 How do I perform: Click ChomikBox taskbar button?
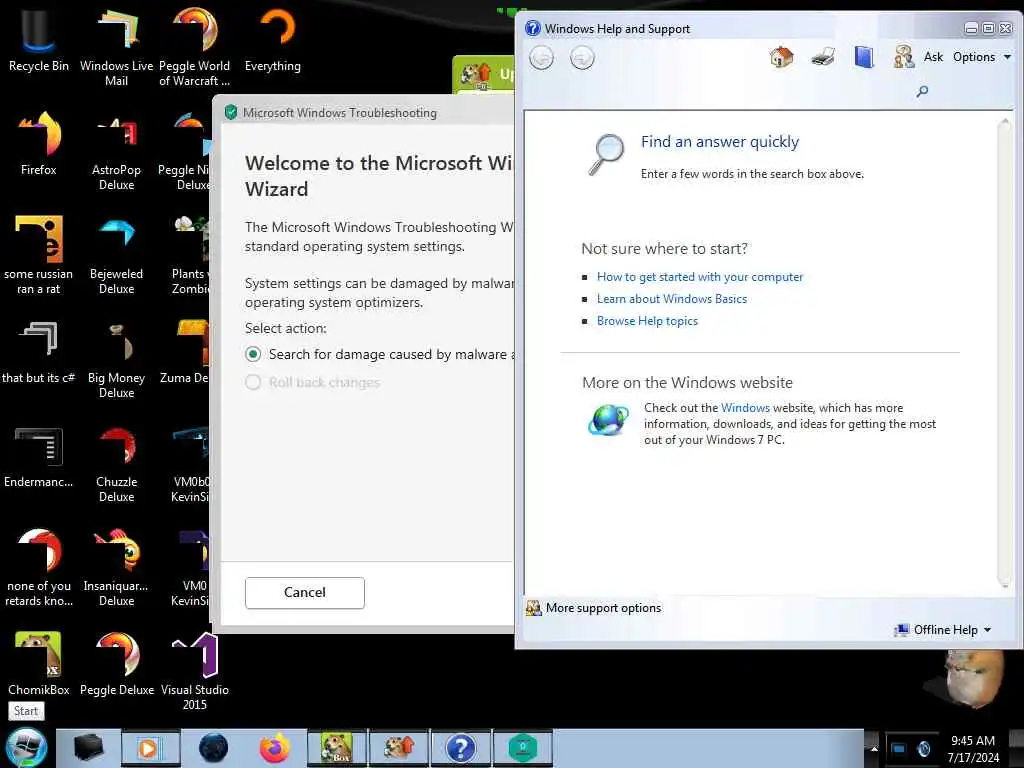[x=337, y=748]
